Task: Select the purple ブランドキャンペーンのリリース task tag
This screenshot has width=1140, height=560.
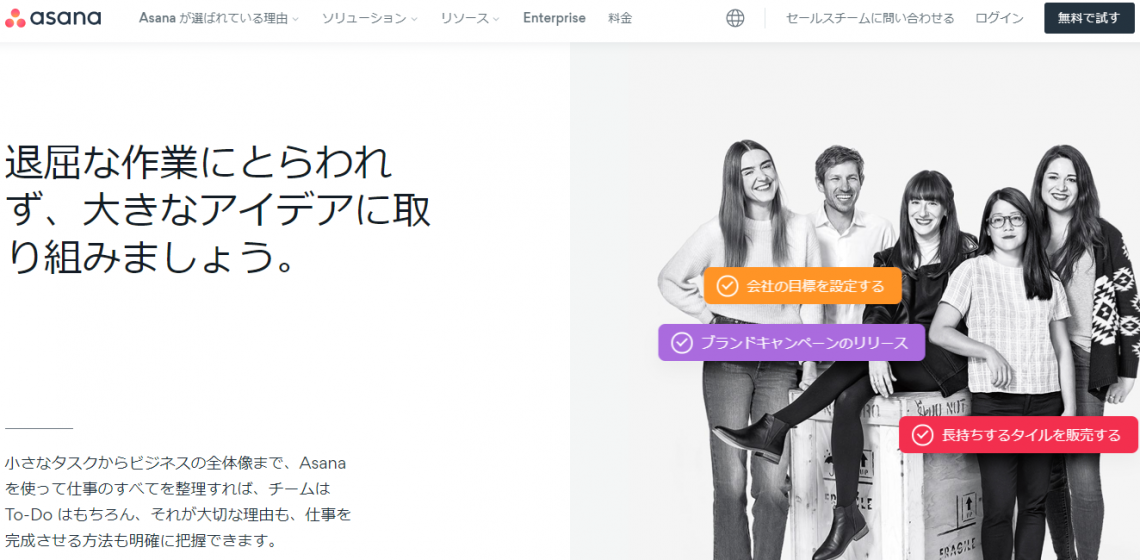Action: click(x=792, y=343)
